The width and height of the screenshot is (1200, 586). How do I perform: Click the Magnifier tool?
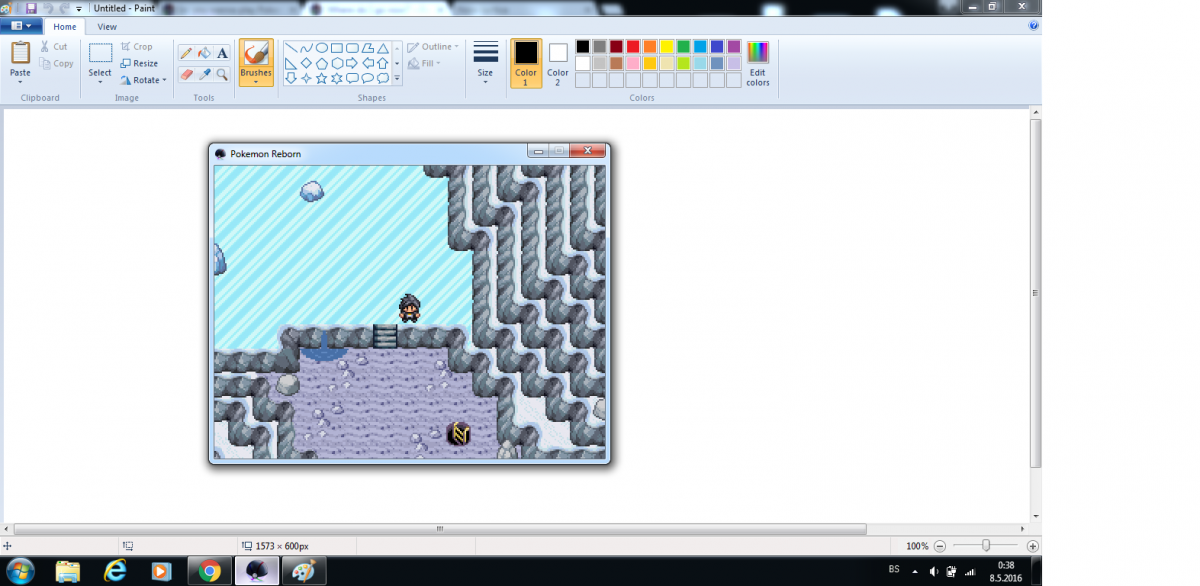coord(222,74)
